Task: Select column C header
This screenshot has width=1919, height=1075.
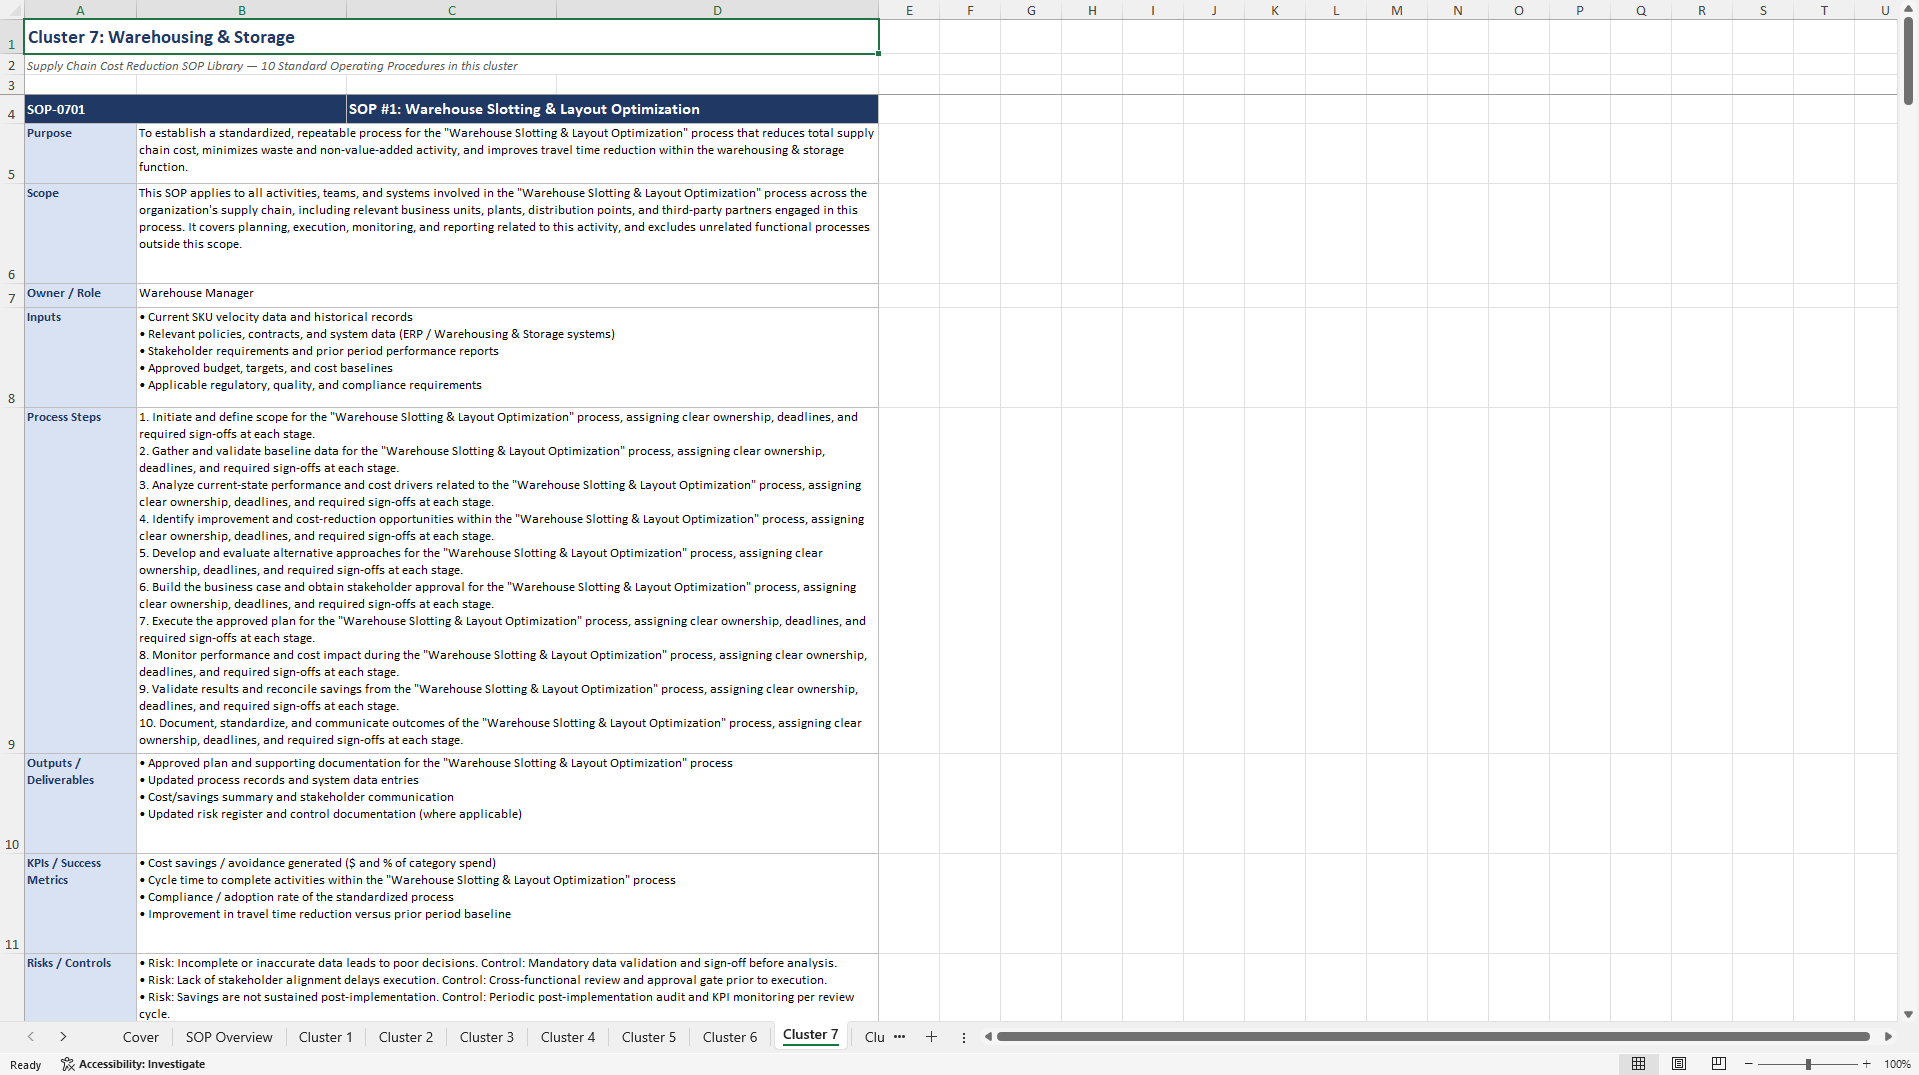Action: click(452, 10)
